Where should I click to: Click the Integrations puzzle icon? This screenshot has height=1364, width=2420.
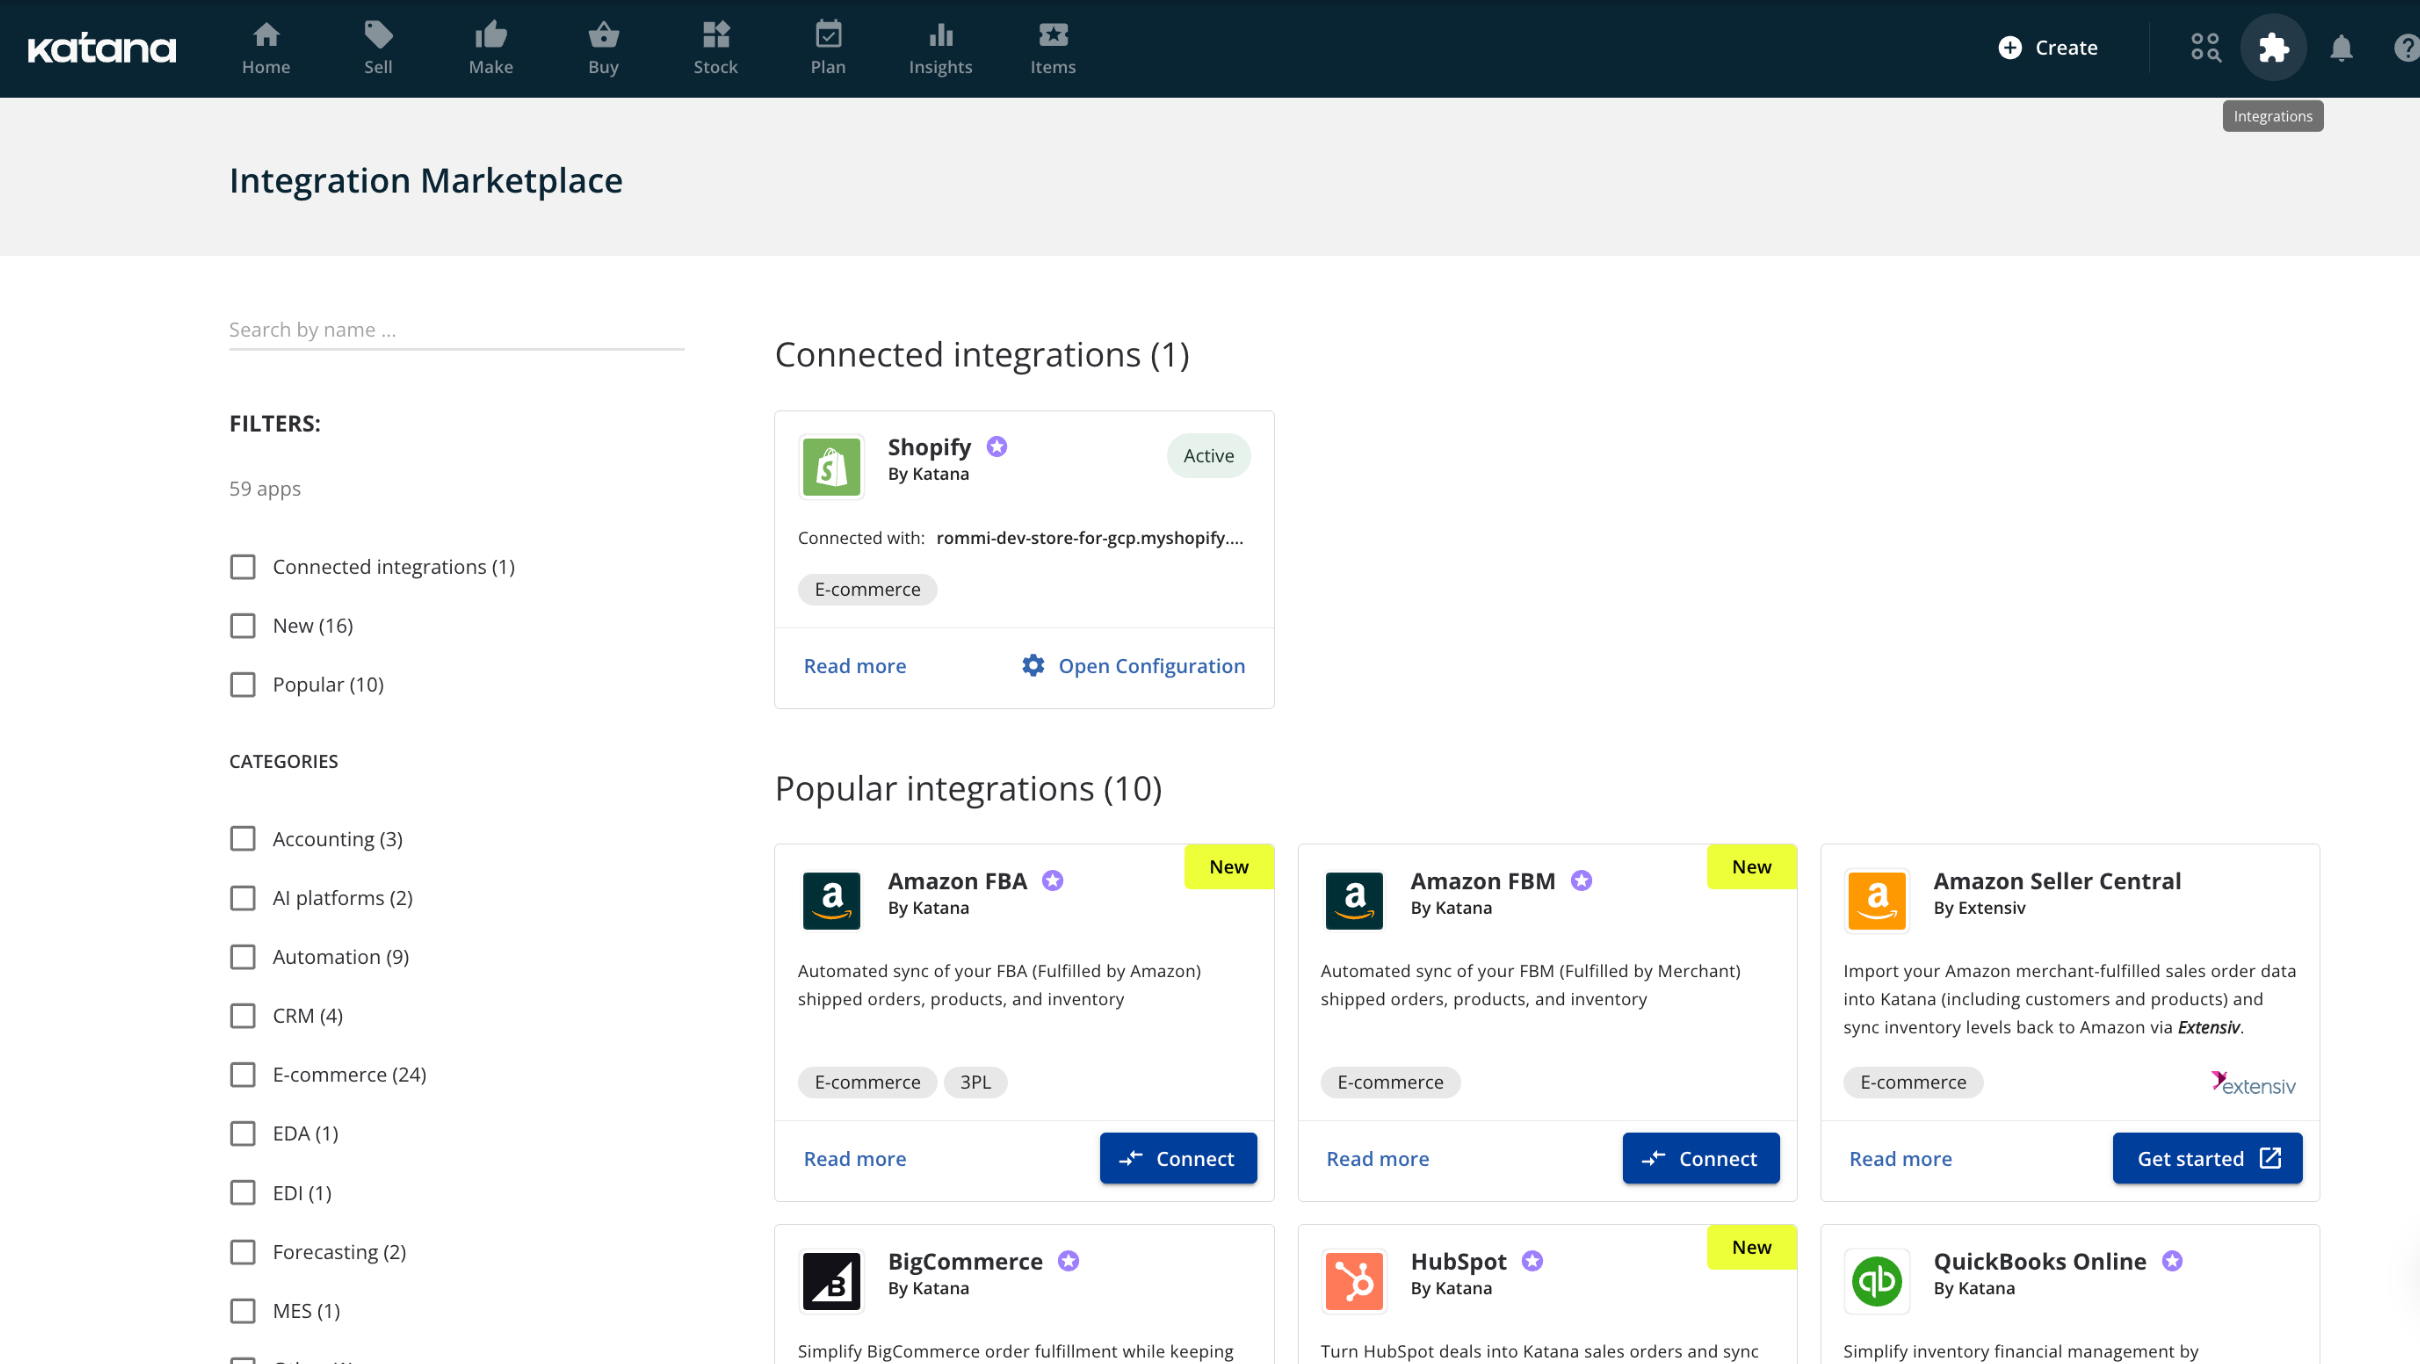2273,48
